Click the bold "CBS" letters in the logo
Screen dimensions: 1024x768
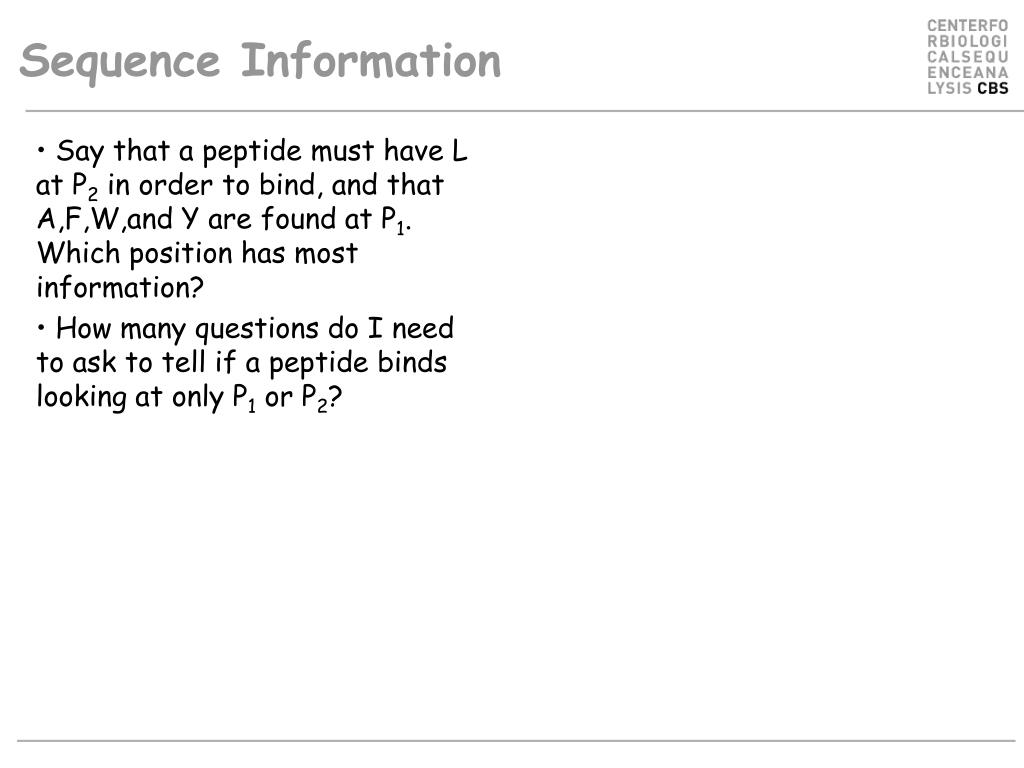click(993, 88)
